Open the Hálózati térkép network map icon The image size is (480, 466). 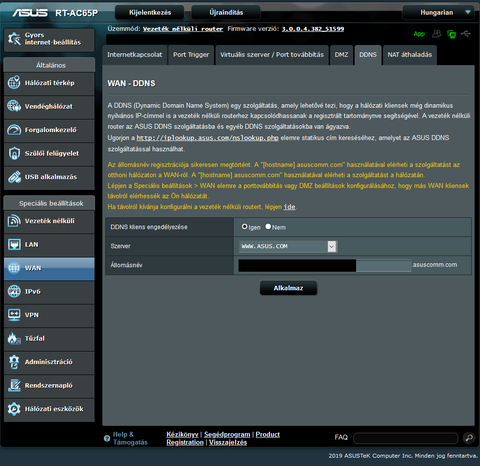[14, 83]
